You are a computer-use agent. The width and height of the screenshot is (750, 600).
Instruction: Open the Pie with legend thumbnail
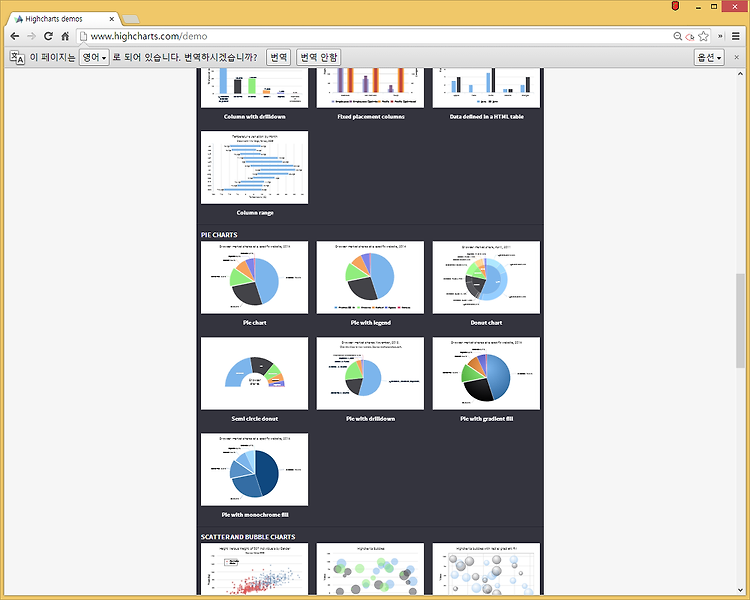(370, 278)
